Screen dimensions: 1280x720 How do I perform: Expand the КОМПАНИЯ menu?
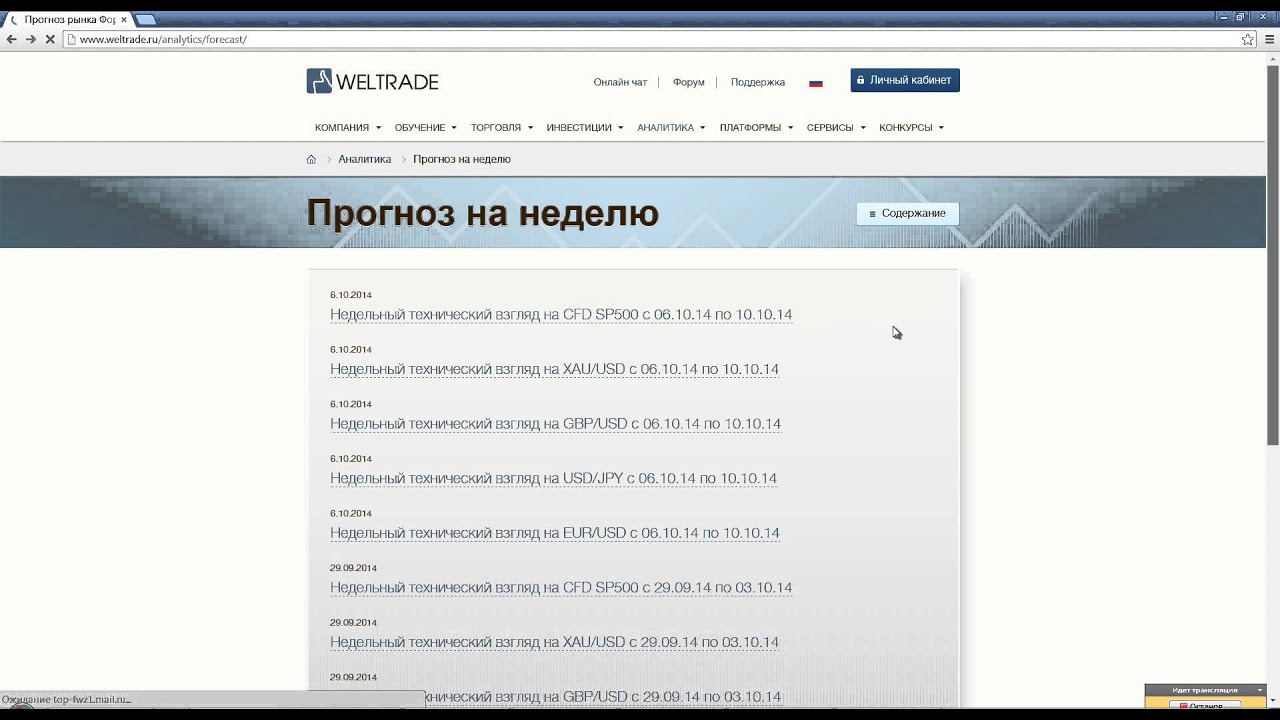[x=348, y=127]
